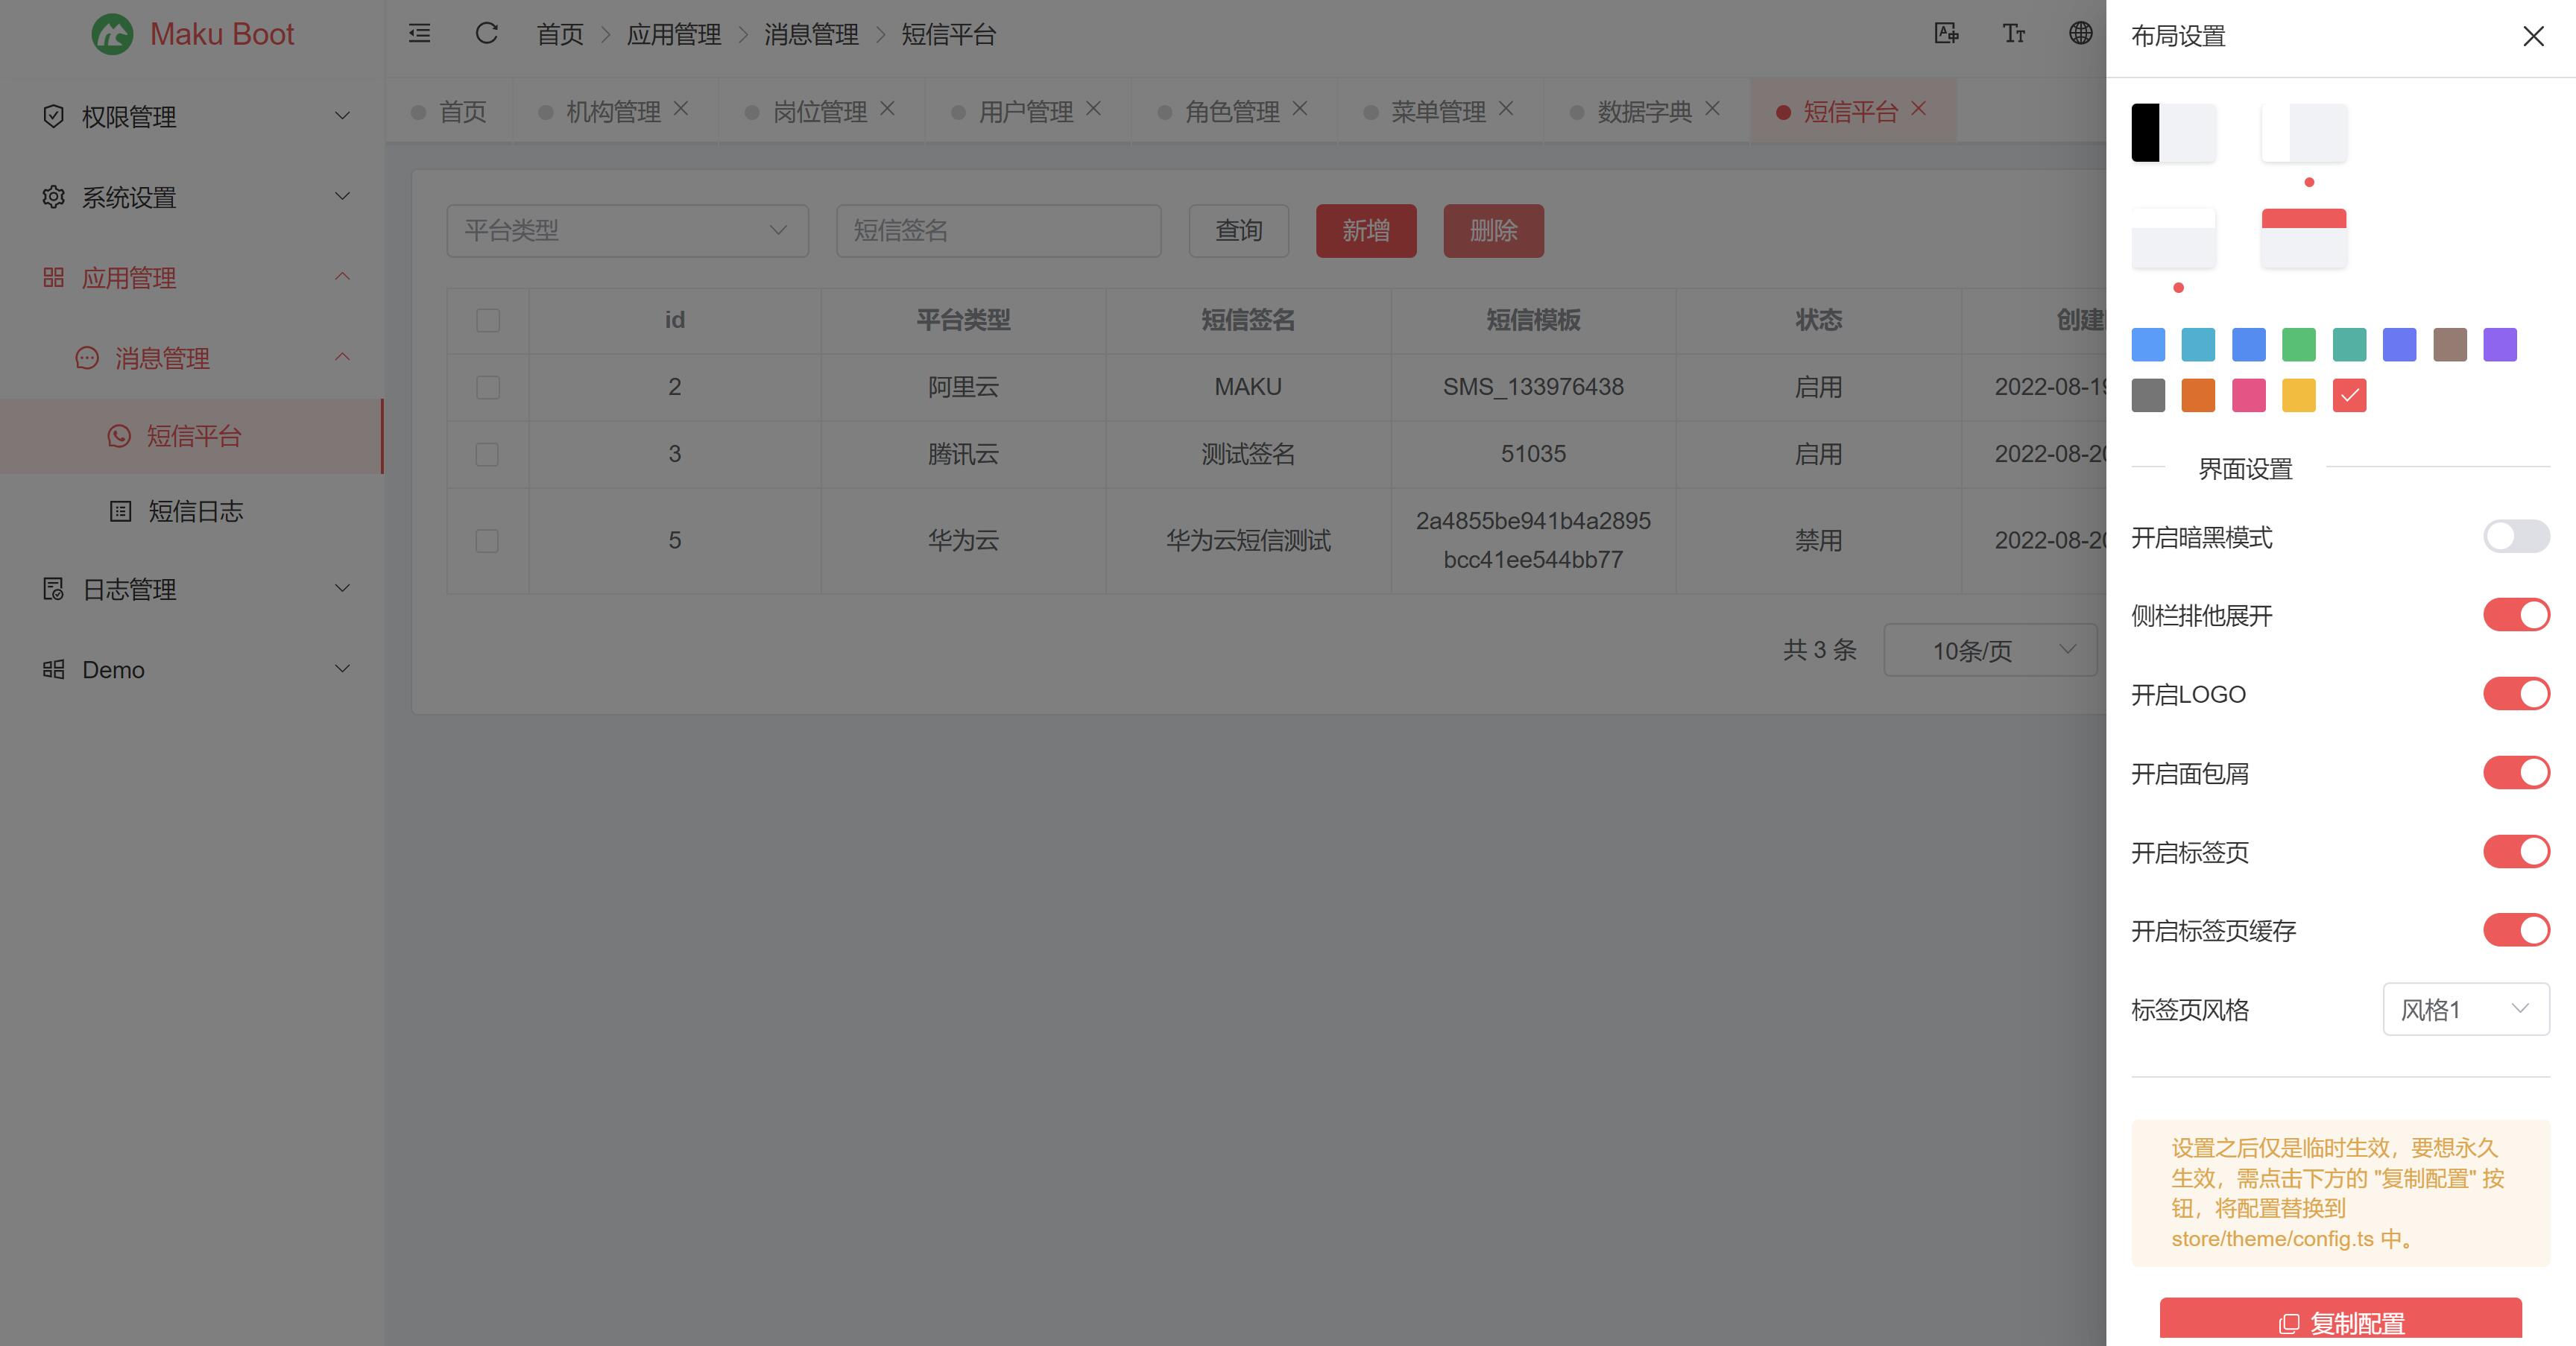Click the globe internationalization icon
The height and width of the screenshot is (1346, 2576).
tap(2081, 33)
